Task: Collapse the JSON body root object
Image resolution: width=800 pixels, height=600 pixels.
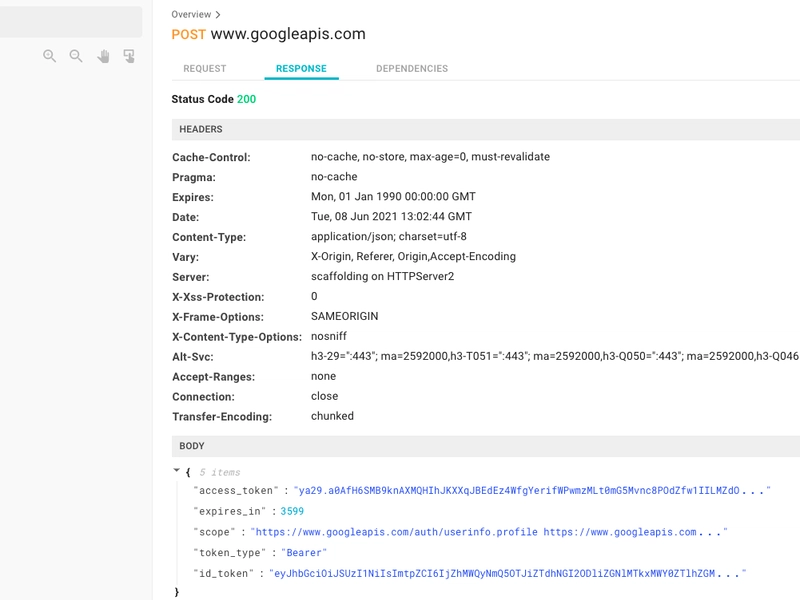Action: coord(177,470)
